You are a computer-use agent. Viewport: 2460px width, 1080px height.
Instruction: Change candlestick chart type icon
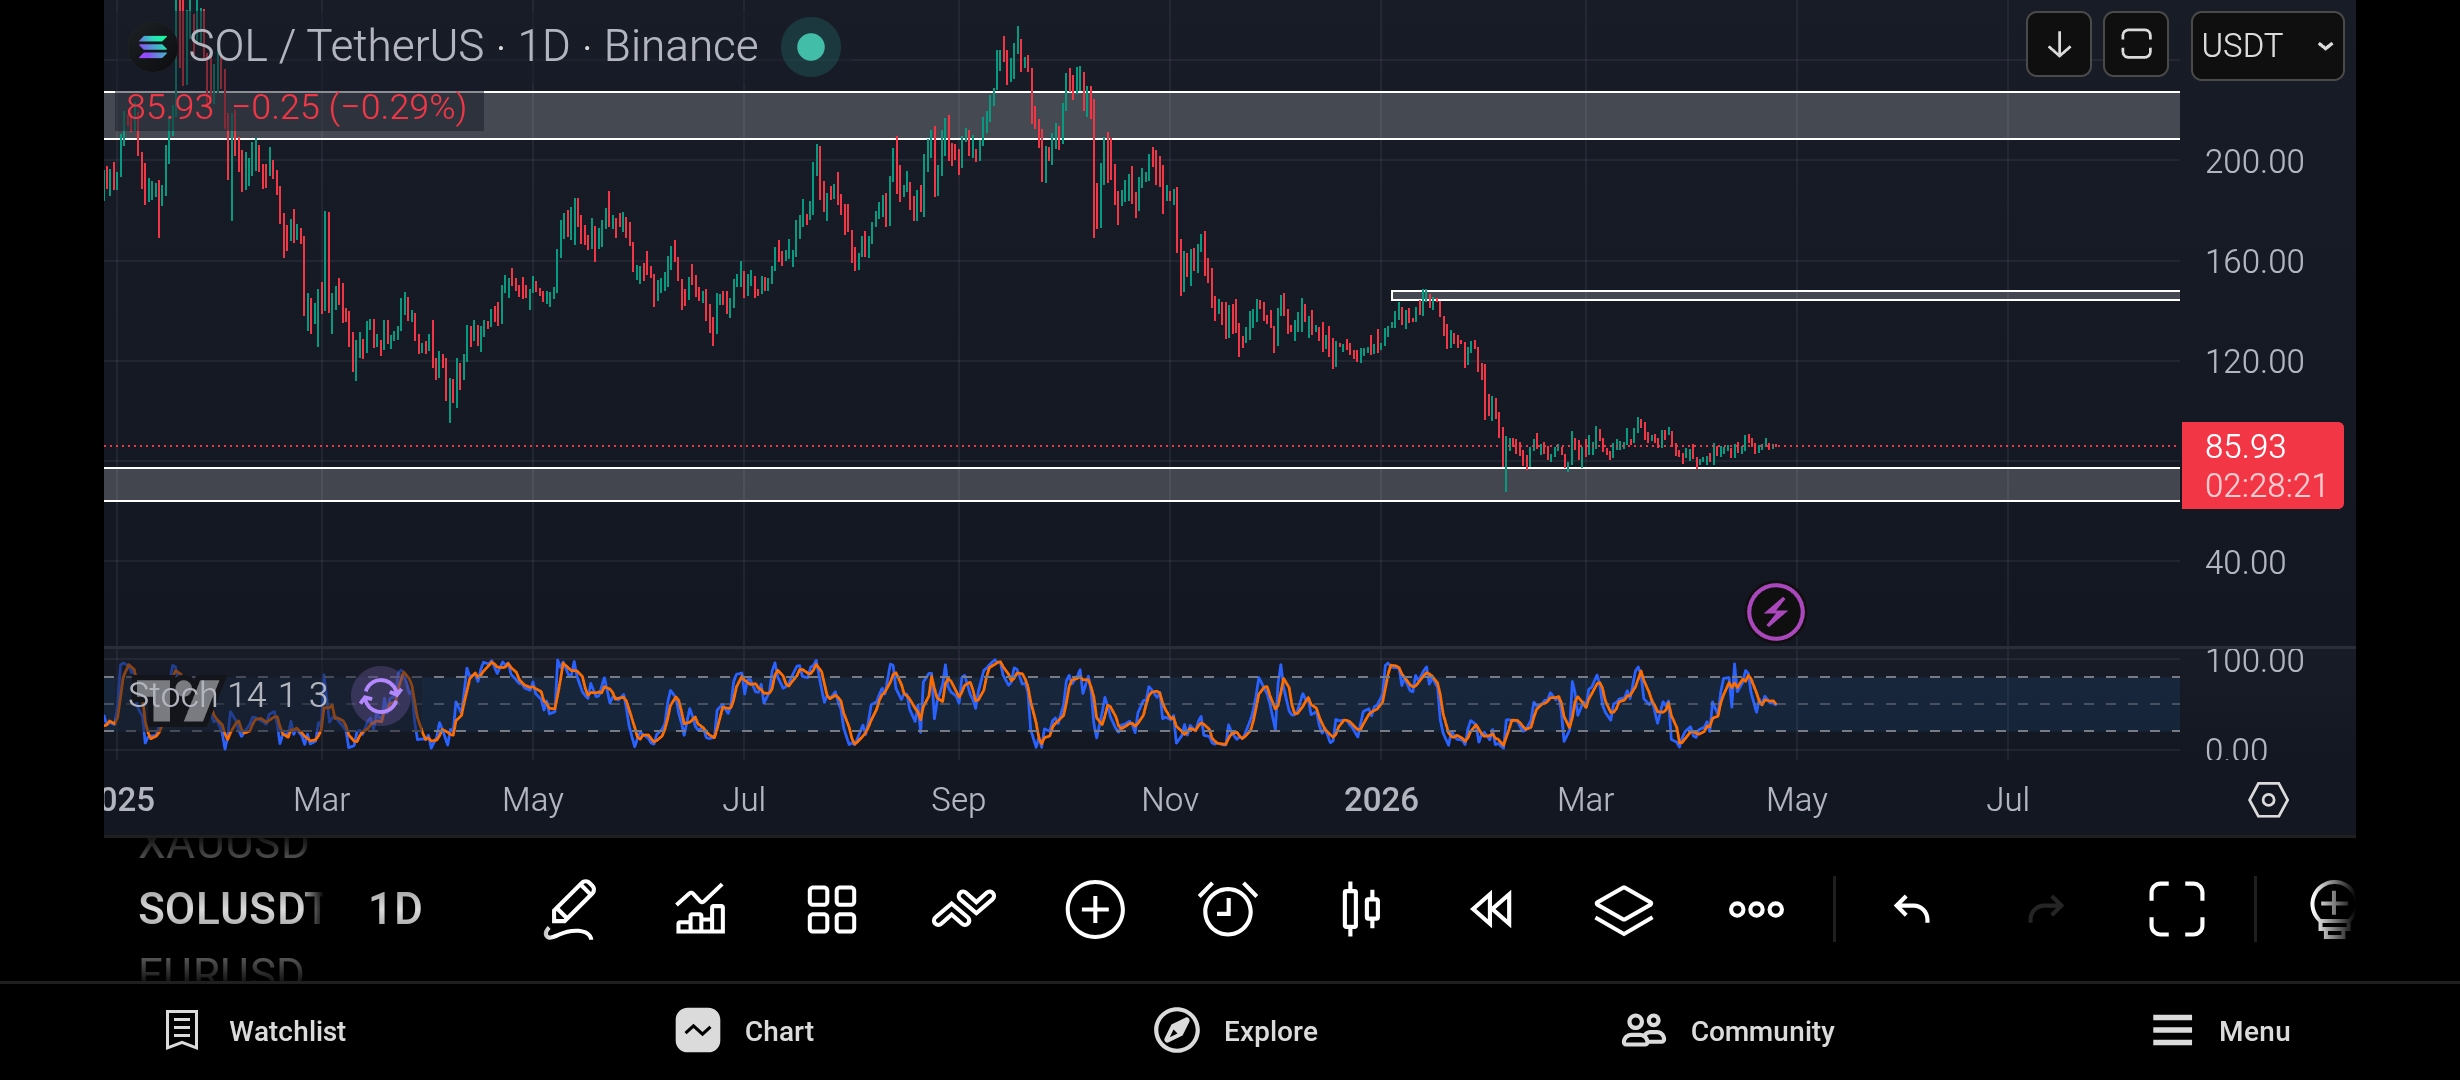pos(1360,909)
